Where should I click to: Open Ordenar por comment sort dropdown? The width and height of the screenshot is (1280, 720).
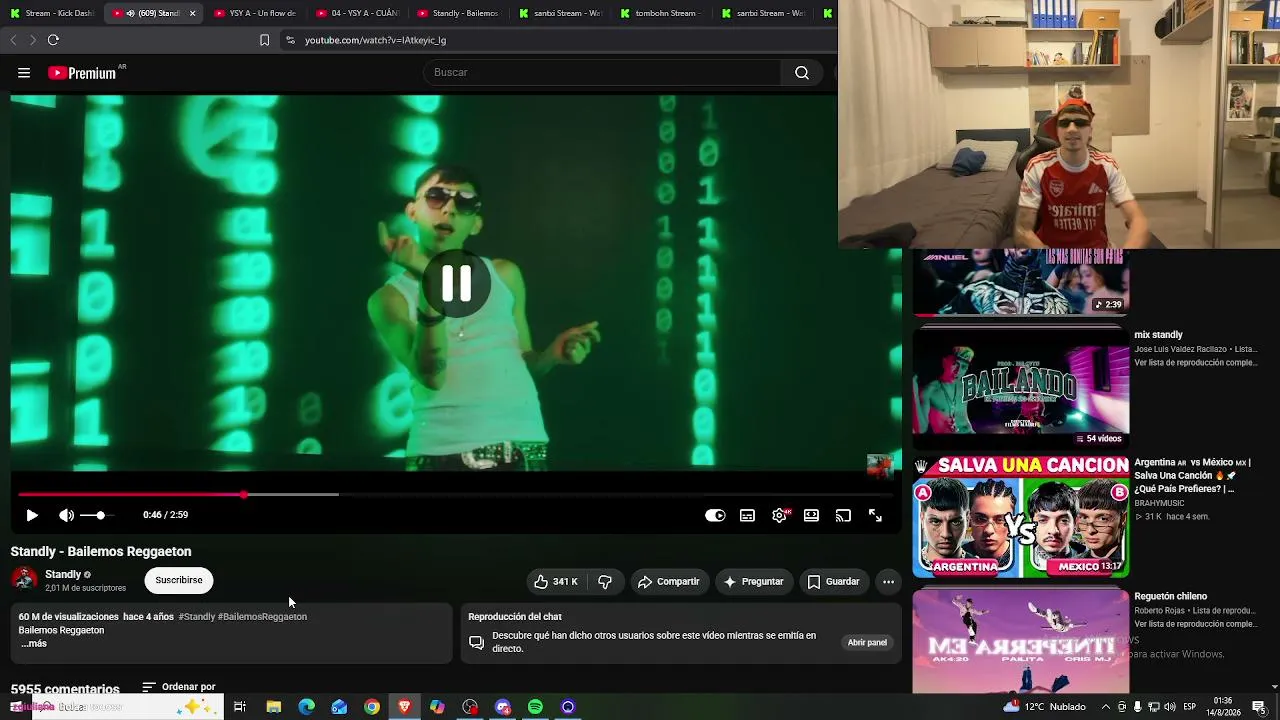179,687
